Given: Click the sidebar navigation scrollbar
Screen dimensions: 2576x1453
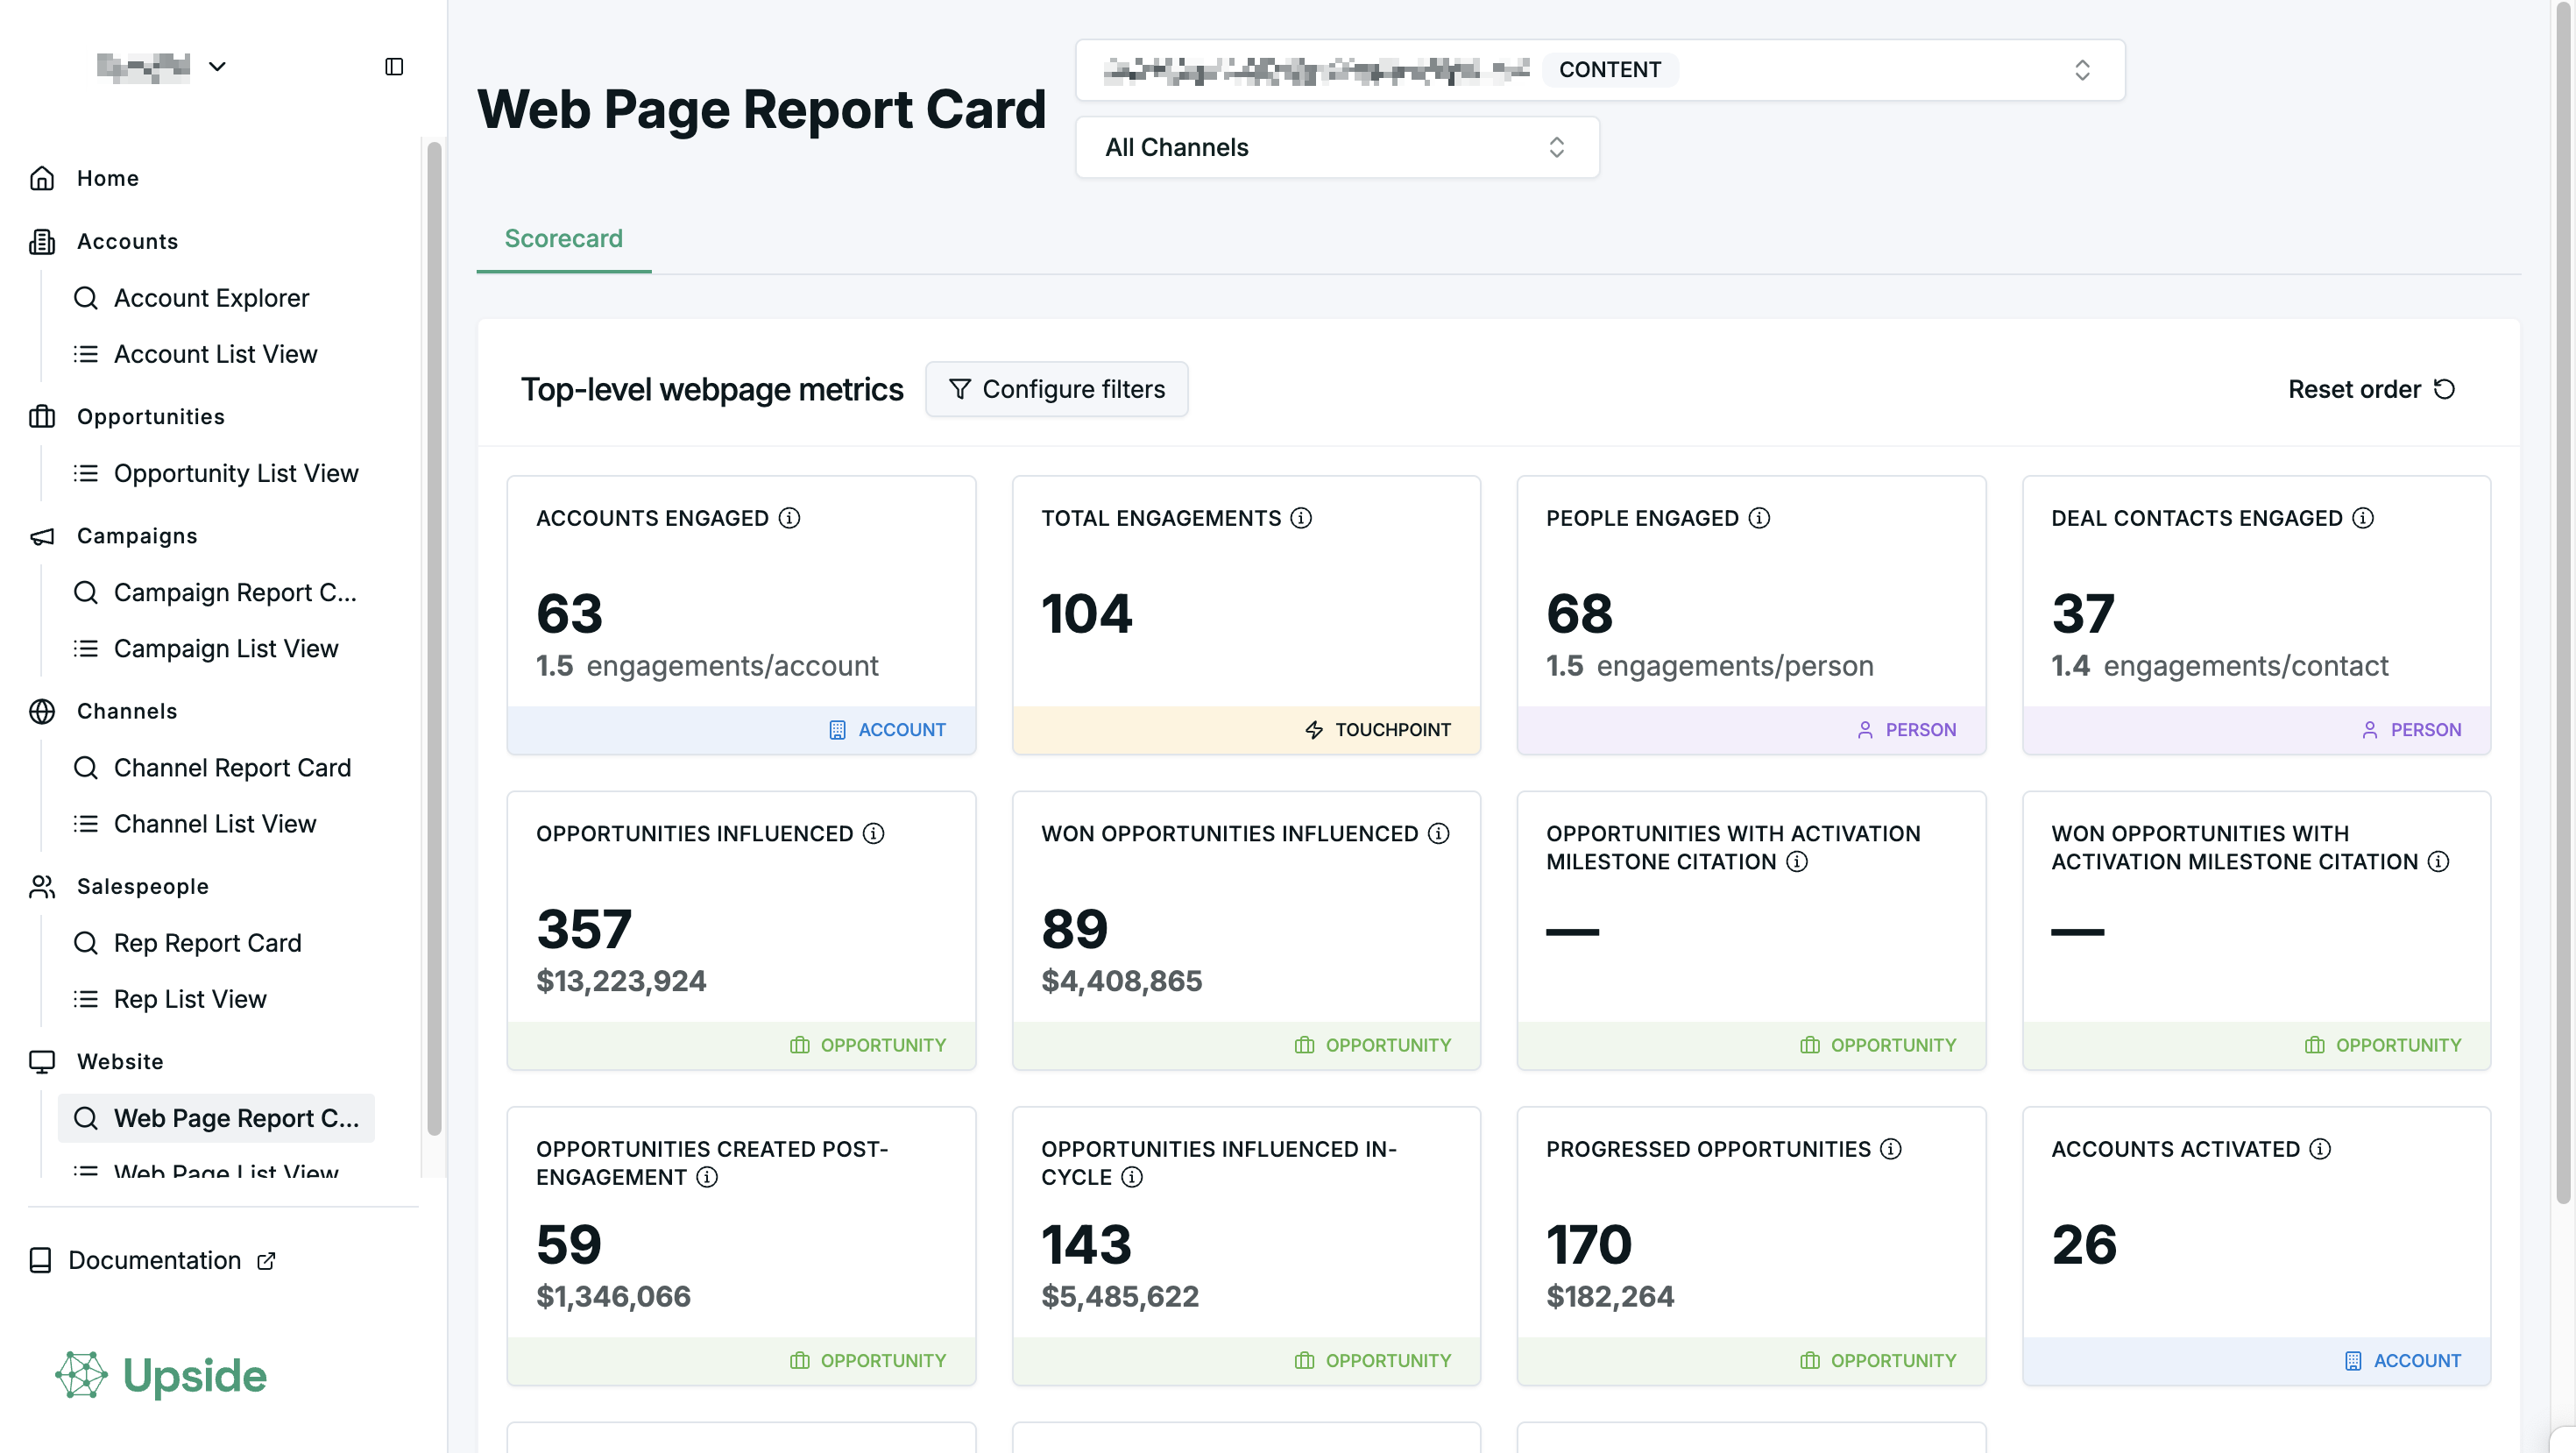Looking at the screenshot, I should (434, 640).
